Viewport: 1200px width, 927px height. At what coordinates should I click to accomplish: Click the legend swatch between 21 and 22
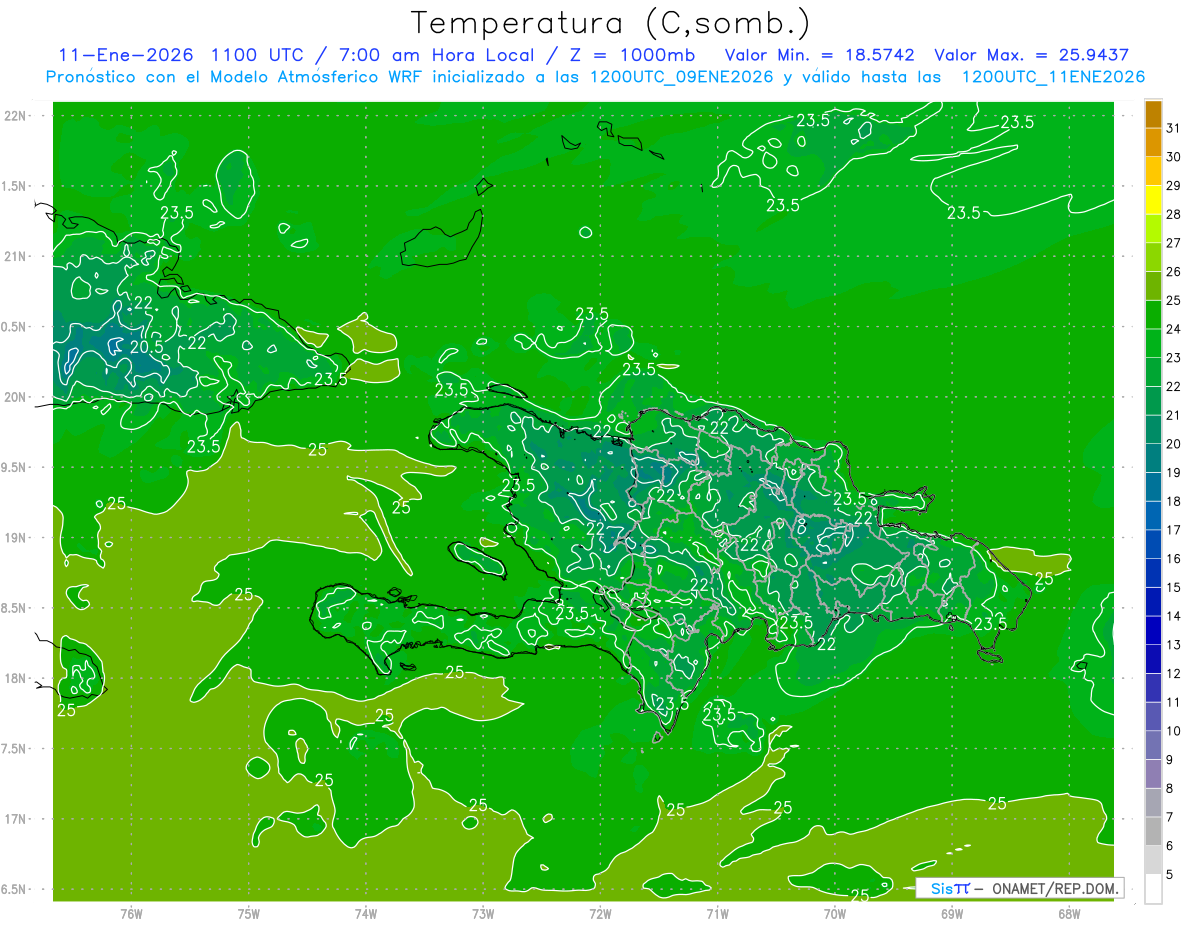[1153, 400]
